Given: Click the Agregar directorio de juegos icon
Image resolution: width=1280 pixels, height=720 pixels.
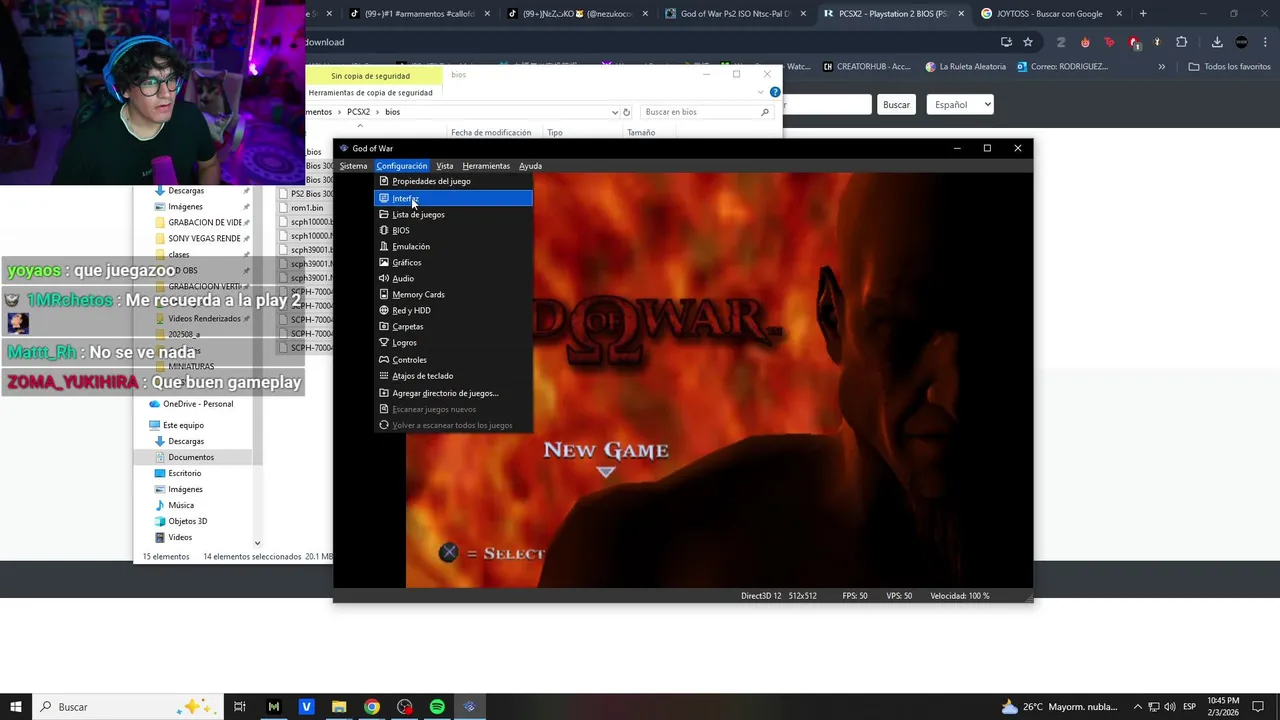Looking at the screenshot, I should (384, 393).
